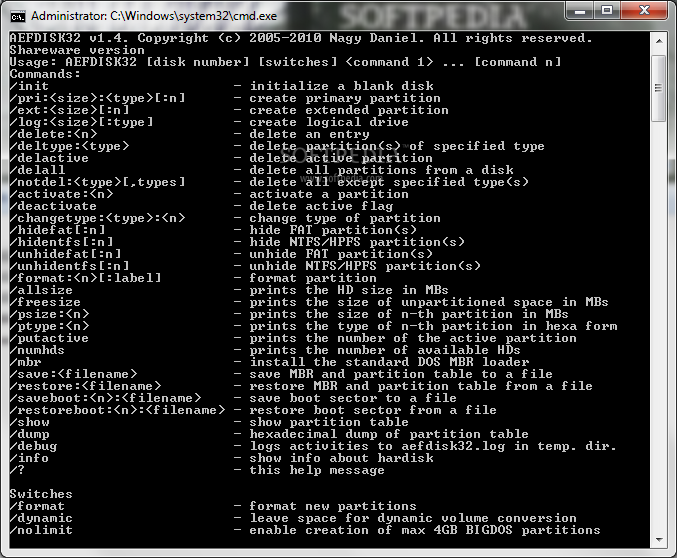Click the '/unhidentfs[:n]' command text
Viewport: 677px width, 558px height.
click(x=70, y=266)
